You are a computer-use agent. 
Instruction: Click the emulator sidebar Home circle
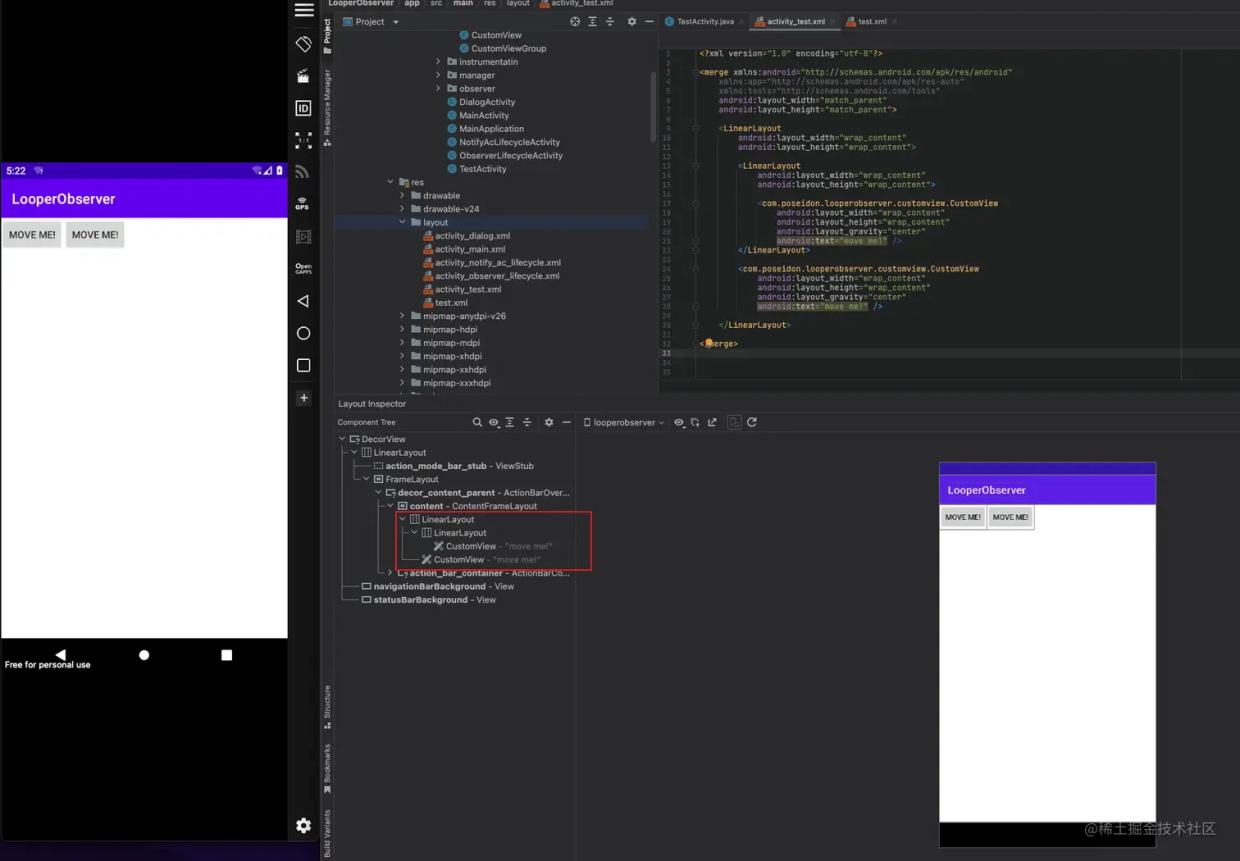(x=304, y=333)
